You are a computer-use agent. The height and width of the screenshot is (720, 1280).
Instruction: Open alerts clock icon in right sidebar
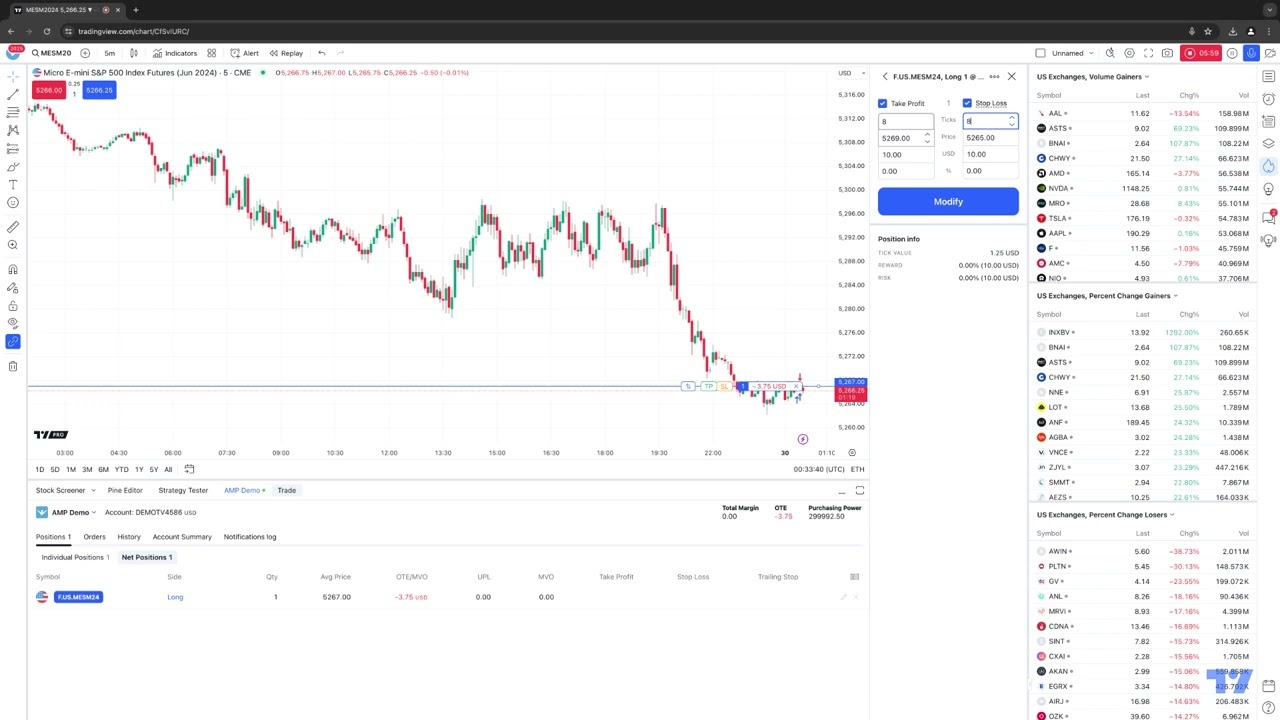1269,99
